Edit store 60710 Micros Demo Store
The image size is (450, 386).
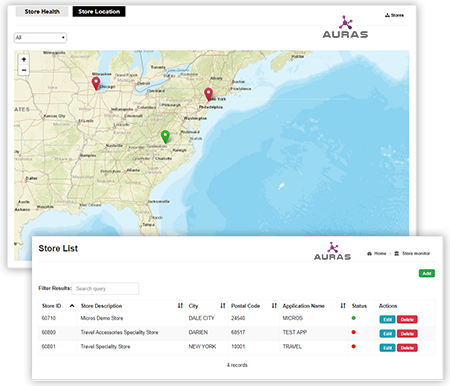click(x=387, y=319)
